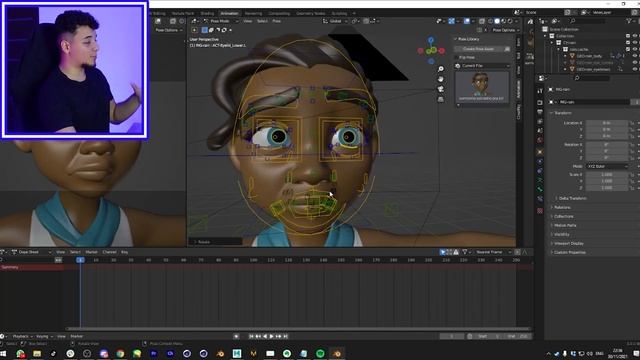Click the Create Pose Asset browse icon
Image resolution: width=640 pixels, height=360 pixels.
pyautogui.click(x=507, y=49)
